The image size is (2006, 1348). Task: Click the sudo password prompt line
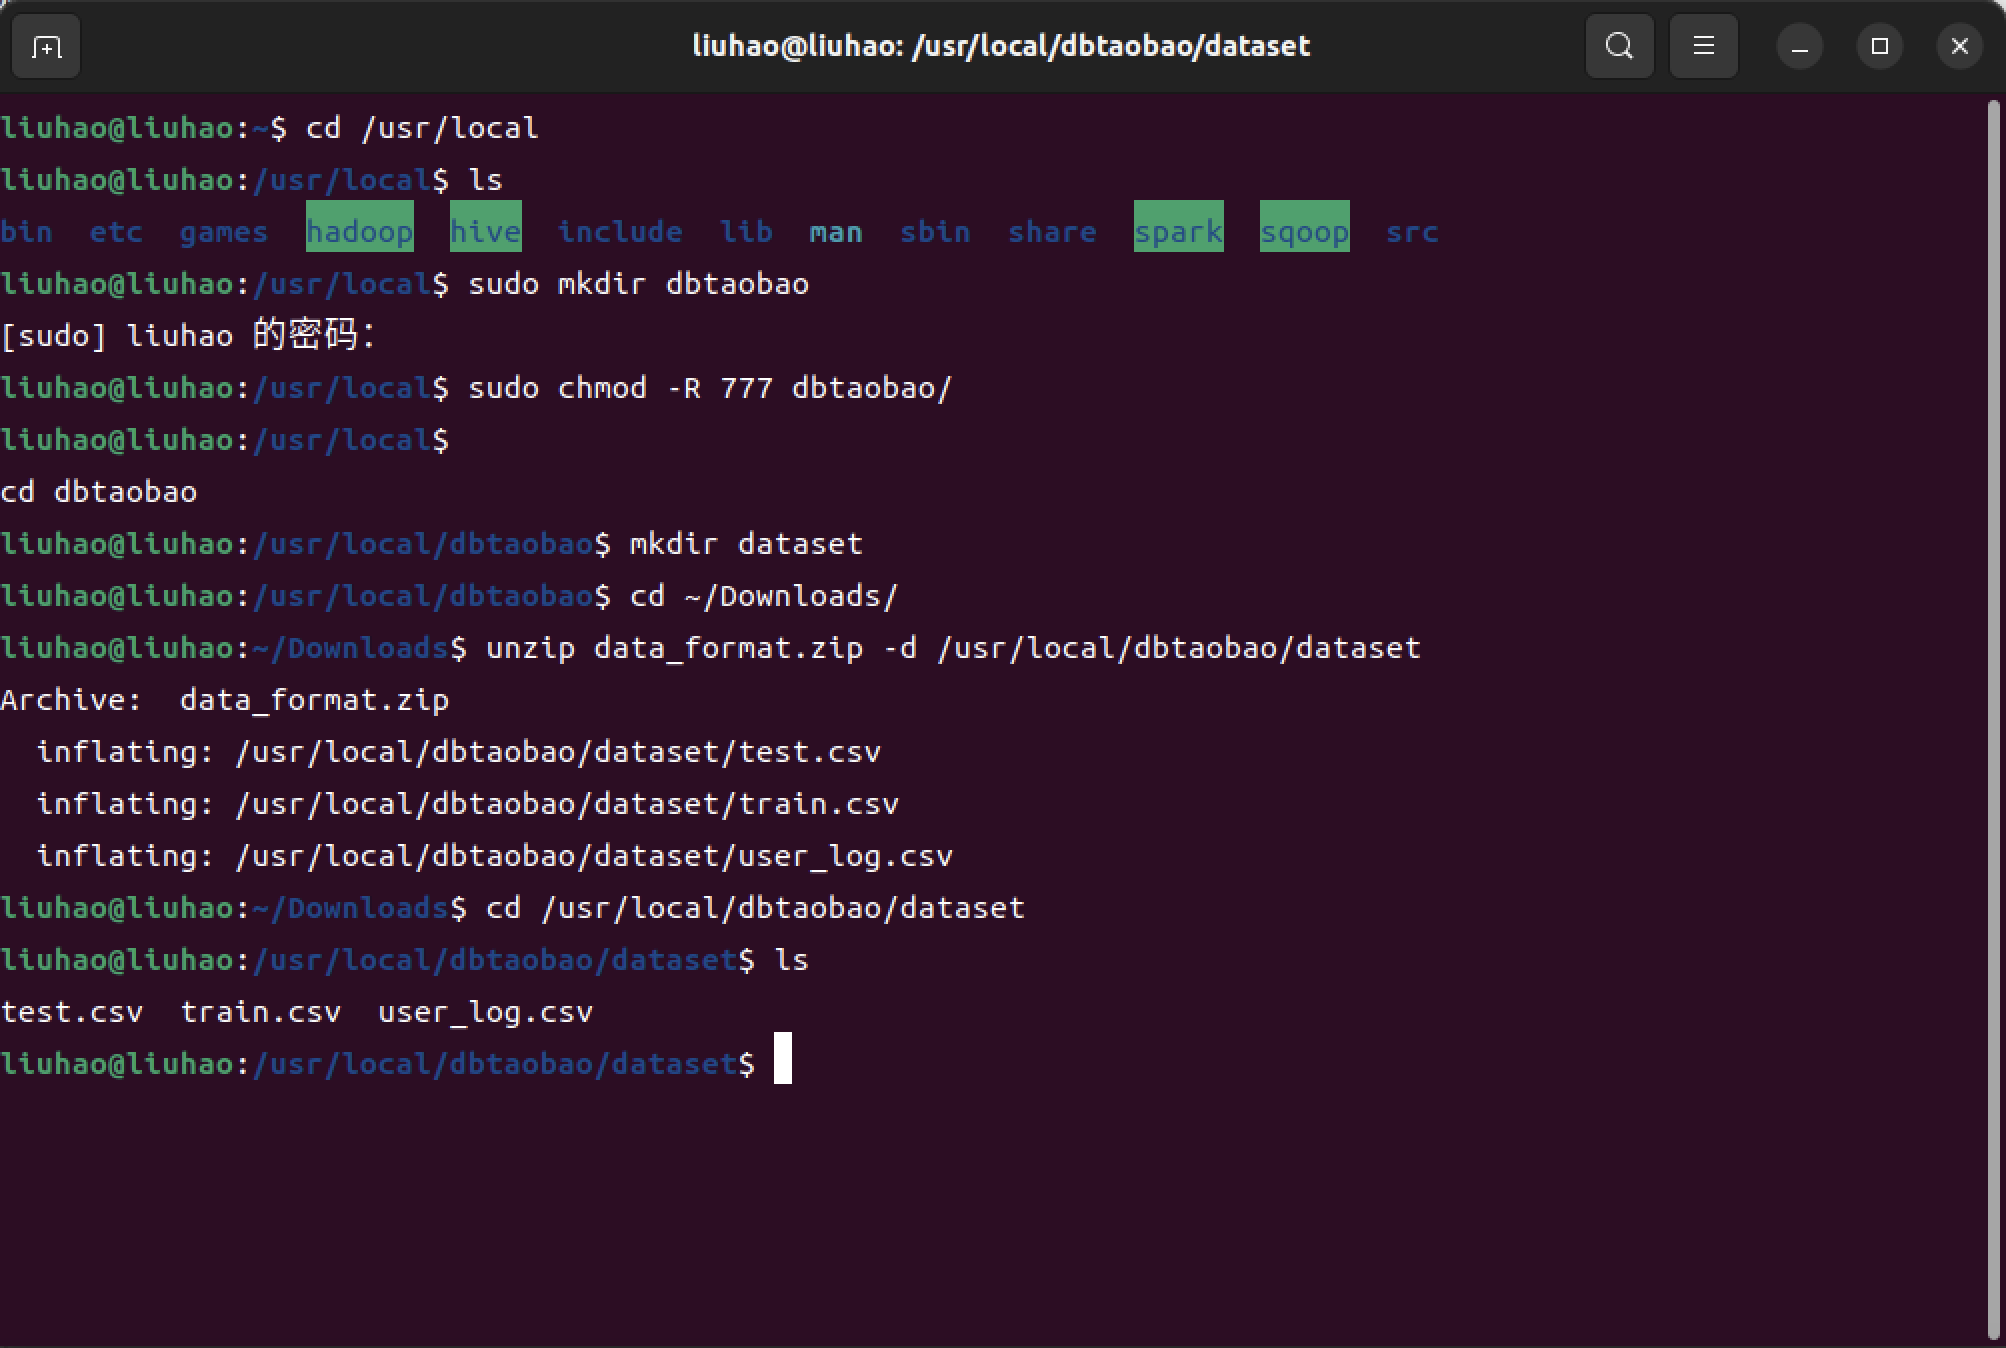[188, 335]
